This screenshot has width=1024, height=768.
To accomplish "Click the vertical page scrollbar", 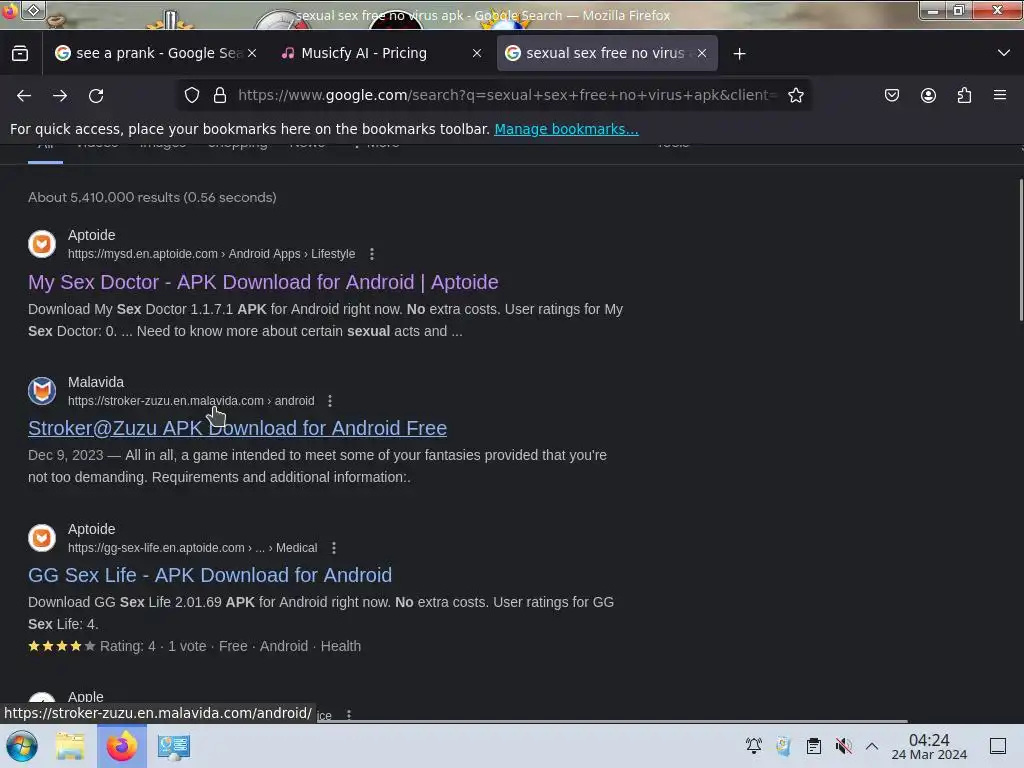I will pyautogui.click(x=1020, y=250).
